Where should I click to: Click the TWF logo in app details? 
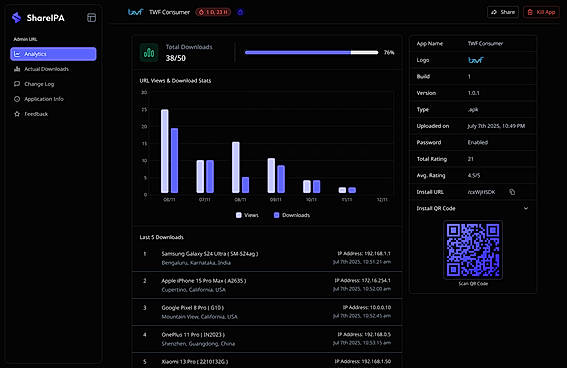[x=476, y=60]
